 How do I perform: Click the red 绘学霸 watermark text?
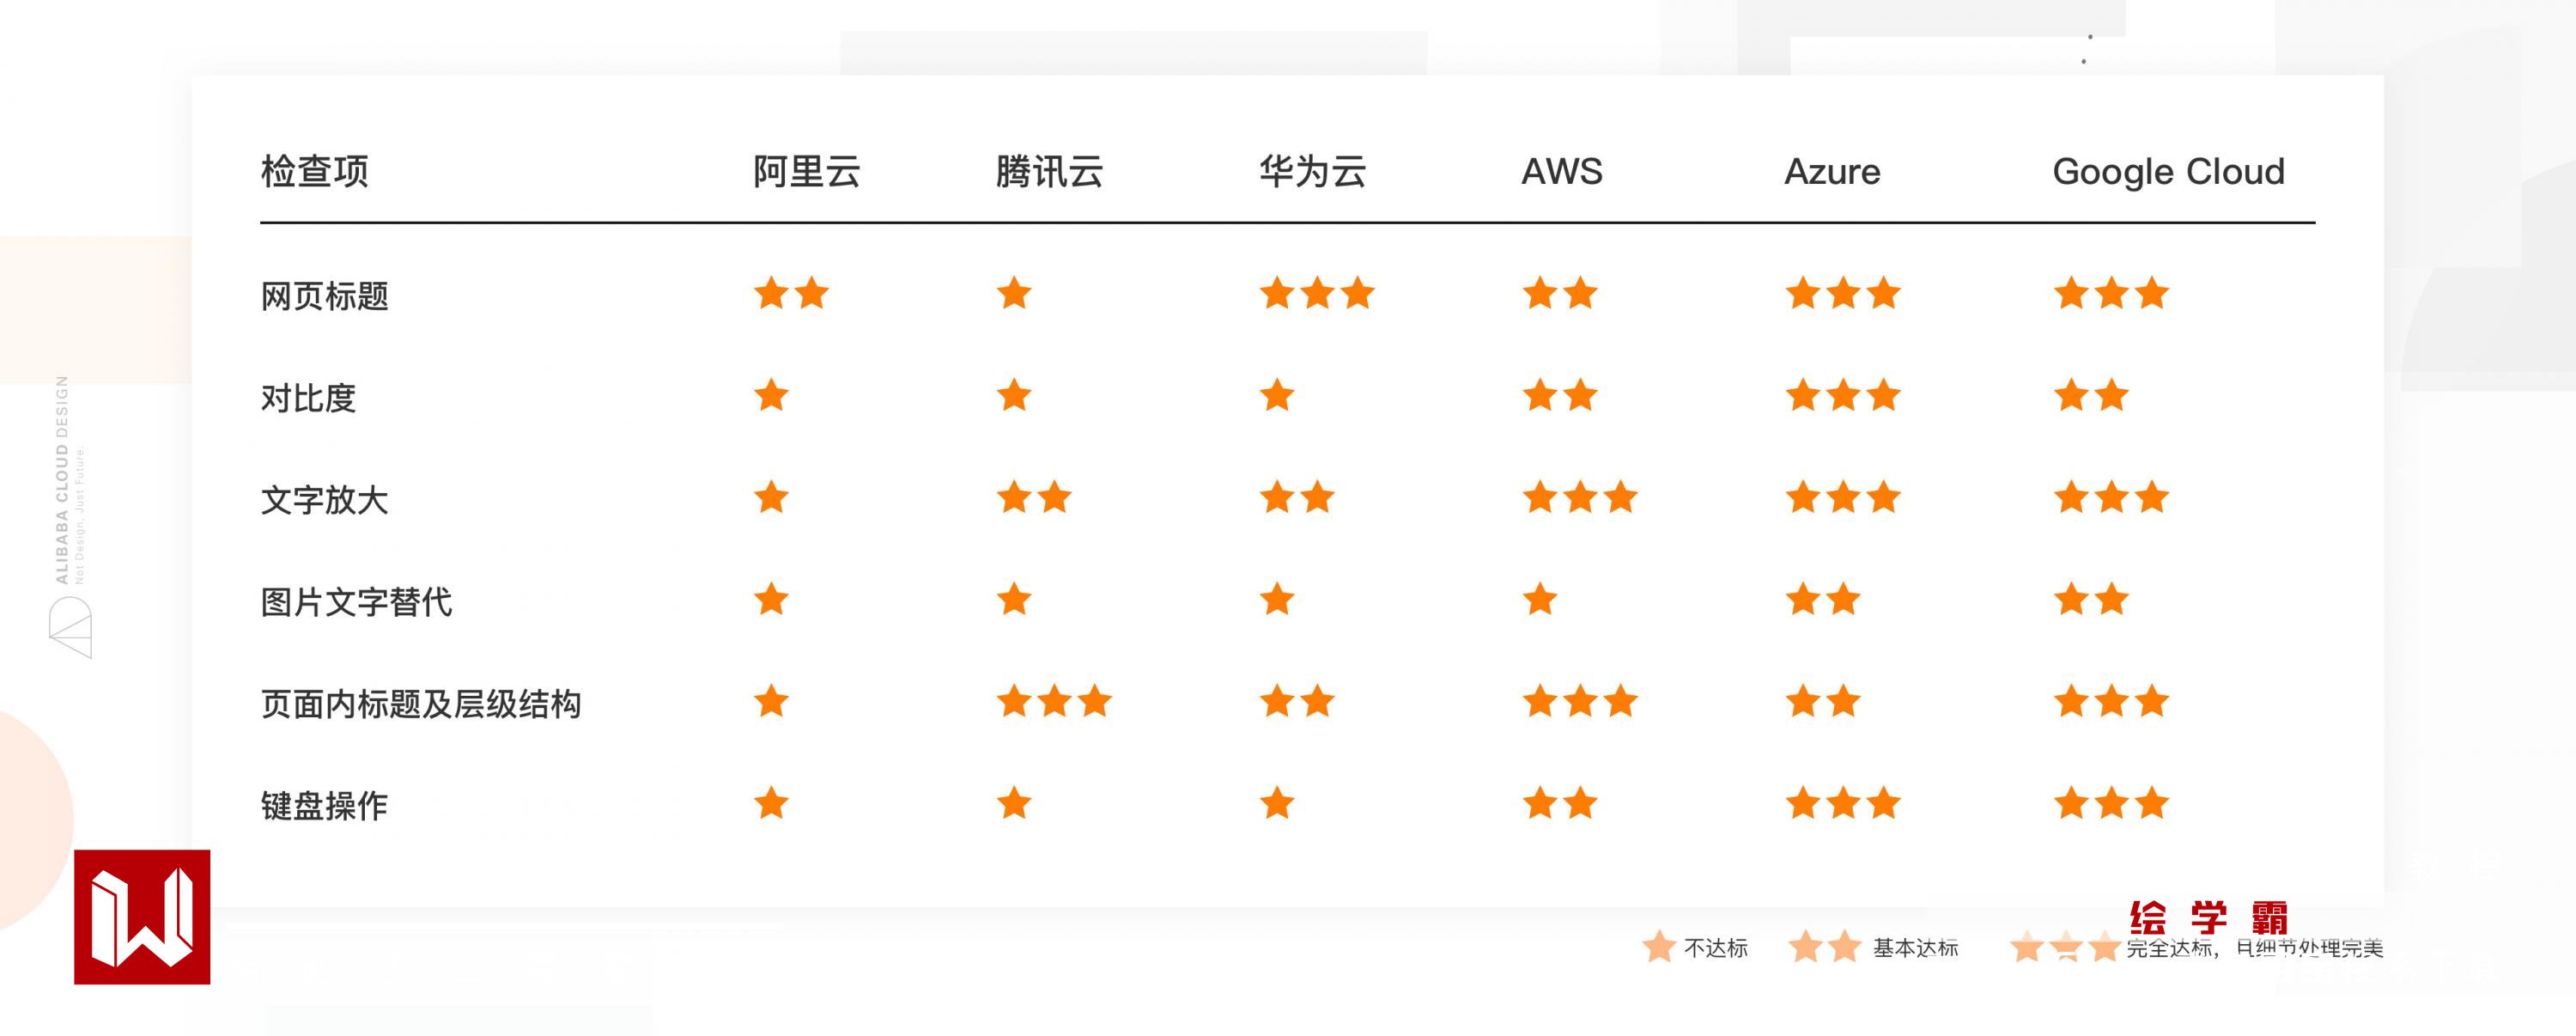[x=2208, y=916]
